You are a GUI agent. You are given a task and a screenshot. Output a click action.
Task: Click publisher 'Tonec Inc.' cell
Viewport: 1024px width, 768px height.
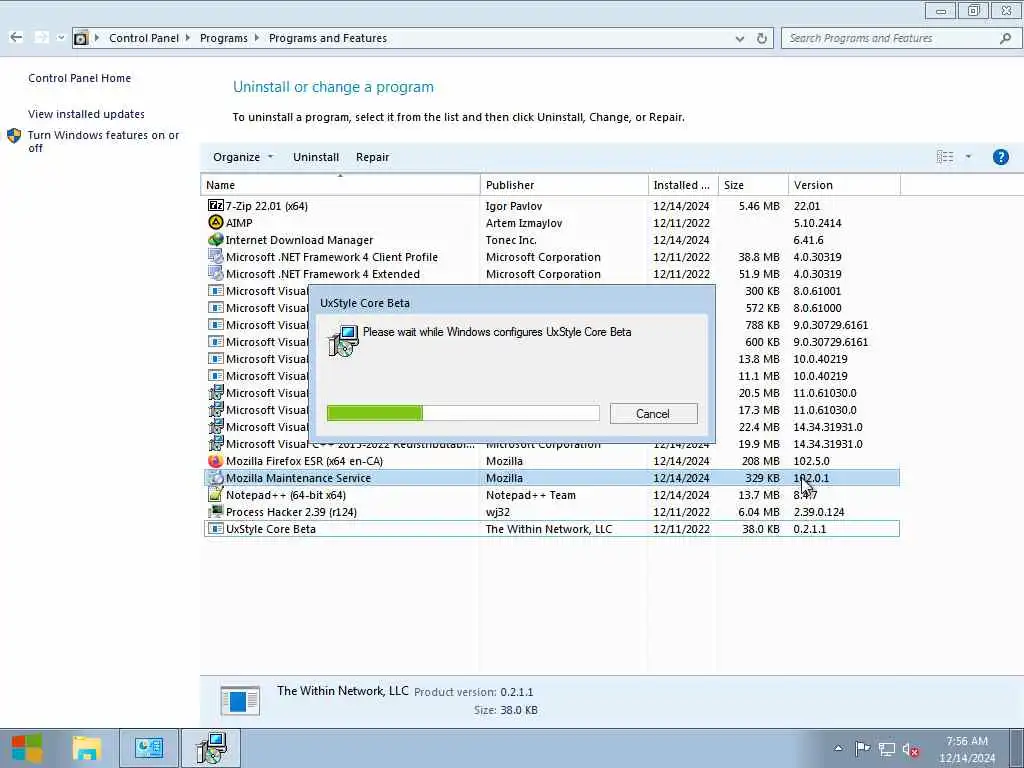pyautogui.click(x=511, y=240)
